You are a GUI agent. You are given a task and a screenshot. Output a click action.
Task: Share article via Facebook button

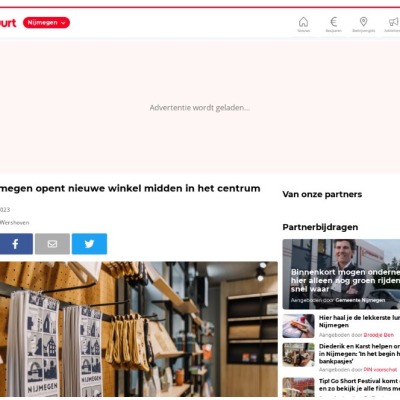(16, 244)
